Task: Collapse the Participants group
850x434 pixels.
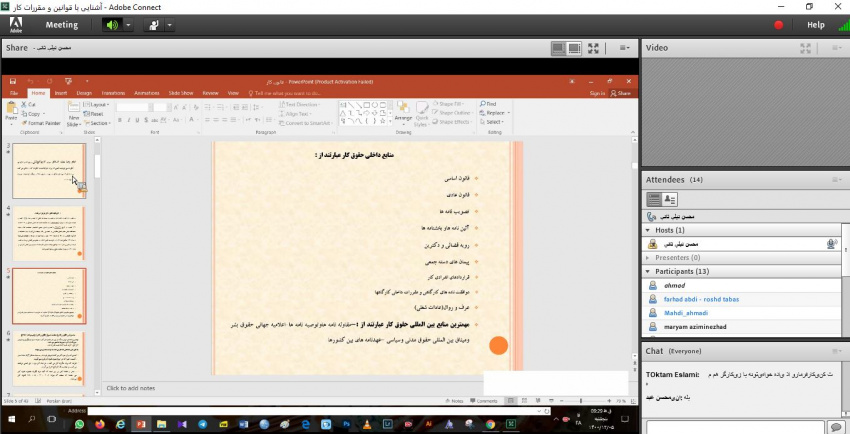Action: click(x=648, y=271)
